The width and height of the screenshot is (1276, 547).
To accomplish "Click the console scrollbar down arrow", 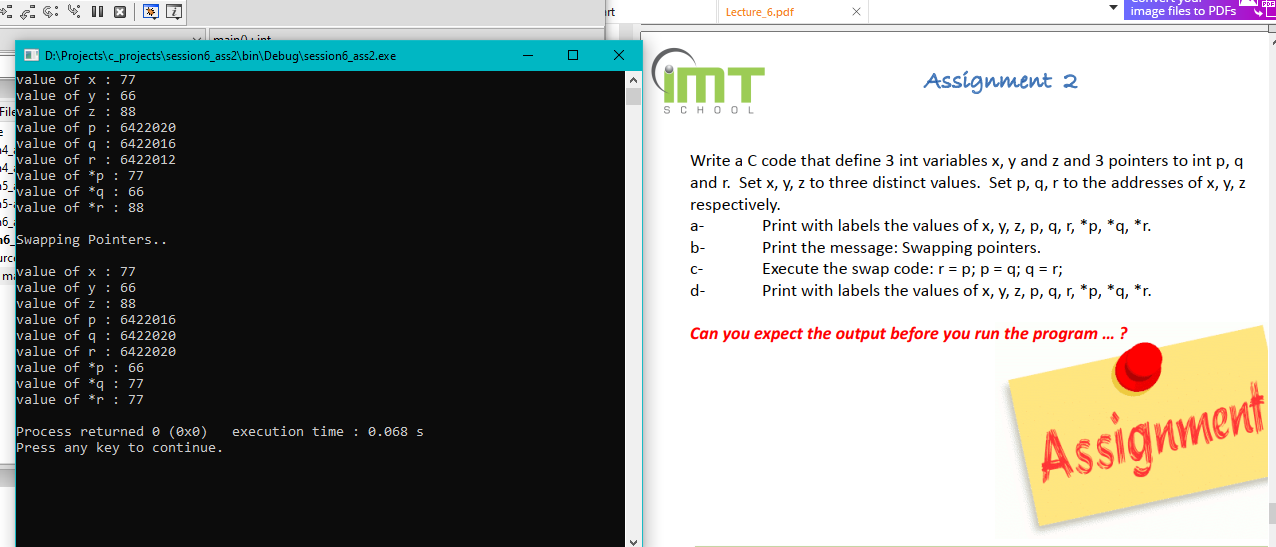I will pyautogui.click(x=632, y=540).
